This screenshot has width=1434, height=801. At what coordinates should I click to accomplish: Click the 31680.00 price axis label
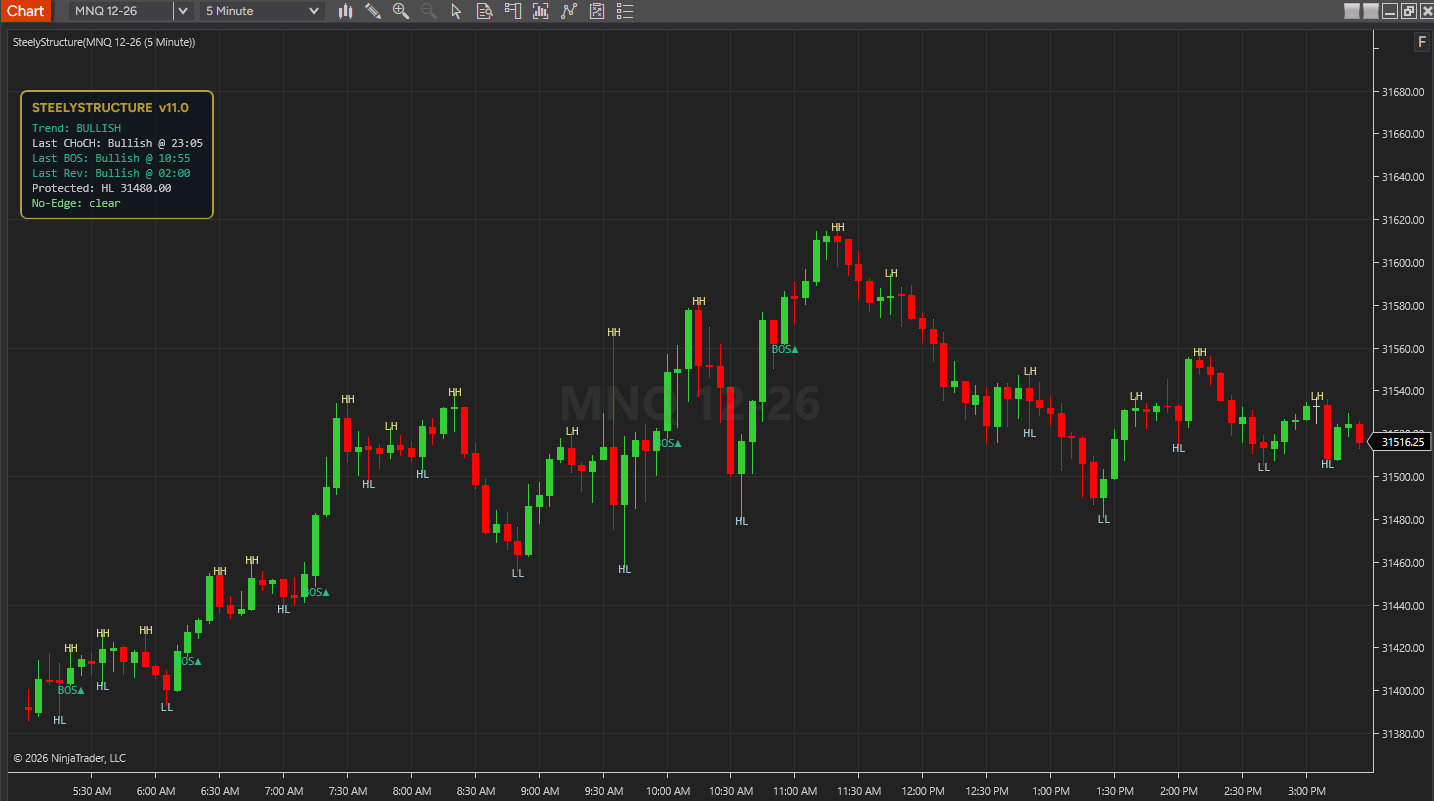1402,92
